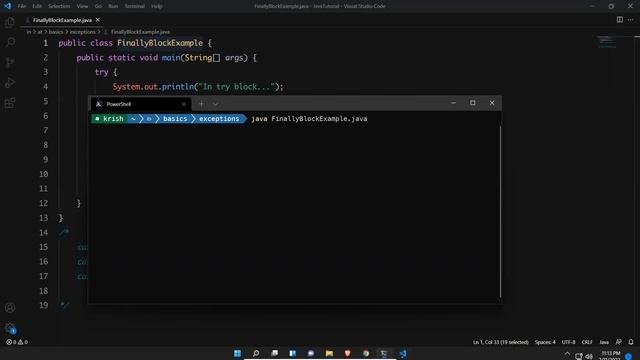This screenshot has width=640, height=360.
Task: Click the VS Code logo icon
Action: click(7, 6)
